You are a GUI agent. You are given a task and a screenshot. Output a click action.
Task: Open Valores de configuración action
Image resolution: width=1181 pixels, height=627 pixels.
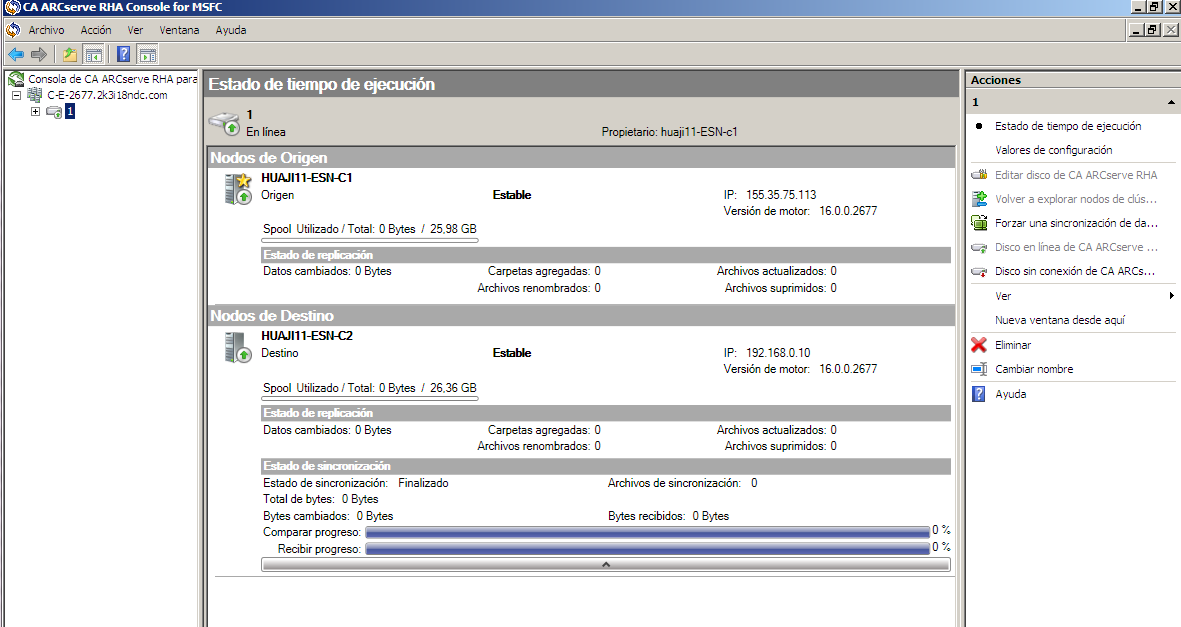(x=1053, y=150)
